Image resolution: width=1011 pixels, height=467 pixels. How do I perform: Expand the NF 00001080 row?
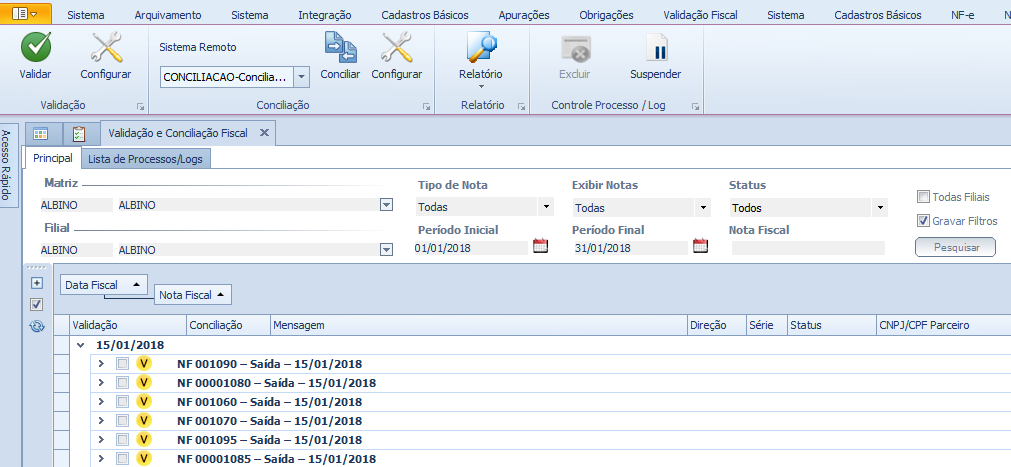(x=101, y=383)
